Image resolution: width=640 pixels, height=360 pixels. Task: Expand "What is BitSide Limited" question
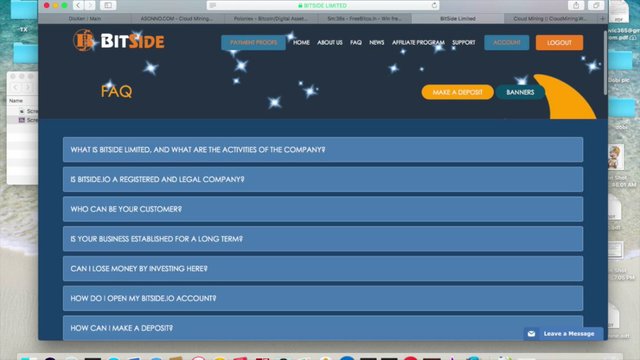(x=323, y=150)
